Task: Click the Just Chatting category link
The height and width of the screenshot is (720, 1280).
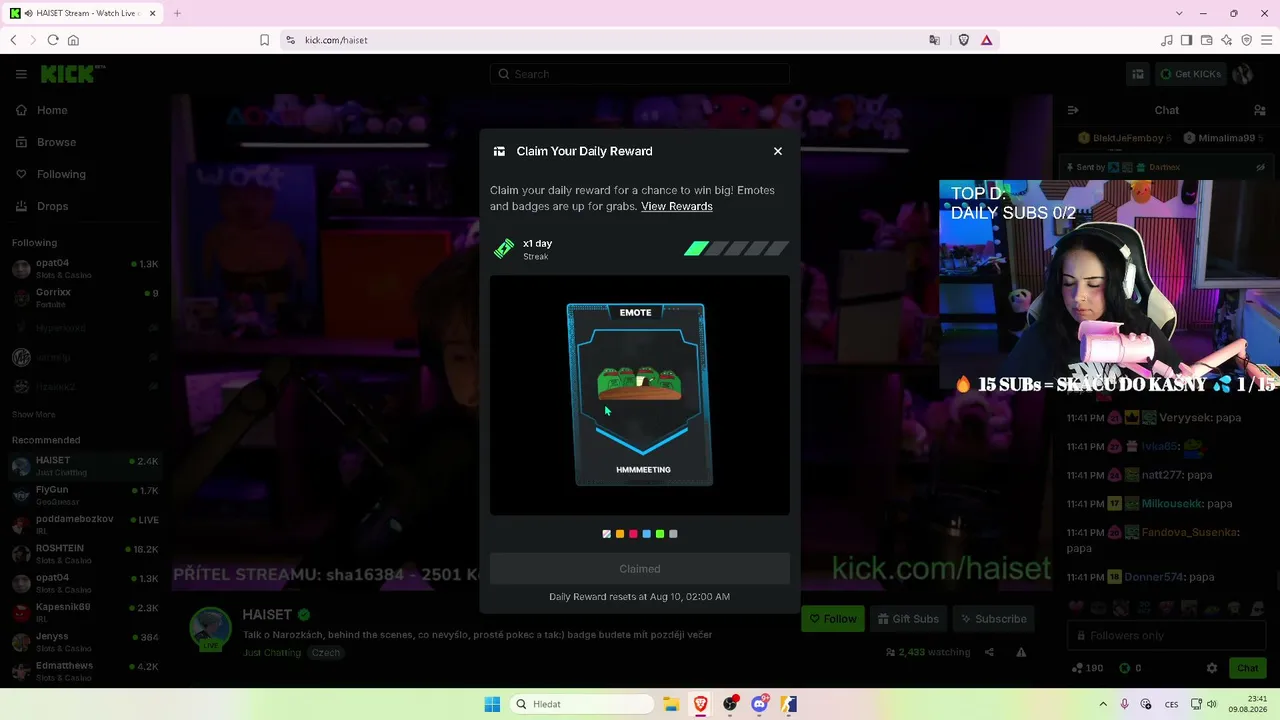Action: [272, 653]
